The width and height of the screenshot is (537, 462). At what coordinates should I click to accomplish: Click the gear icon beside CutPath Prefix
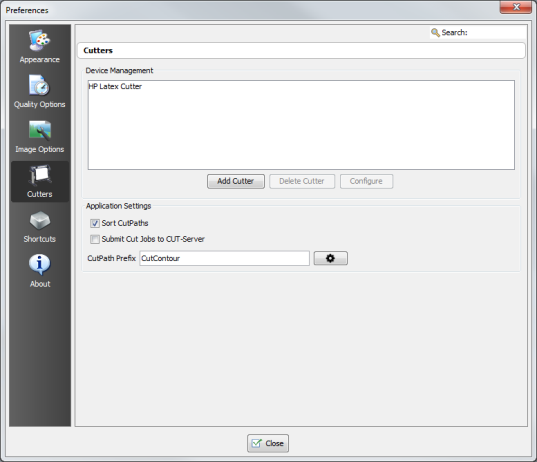tap(330, 258)
